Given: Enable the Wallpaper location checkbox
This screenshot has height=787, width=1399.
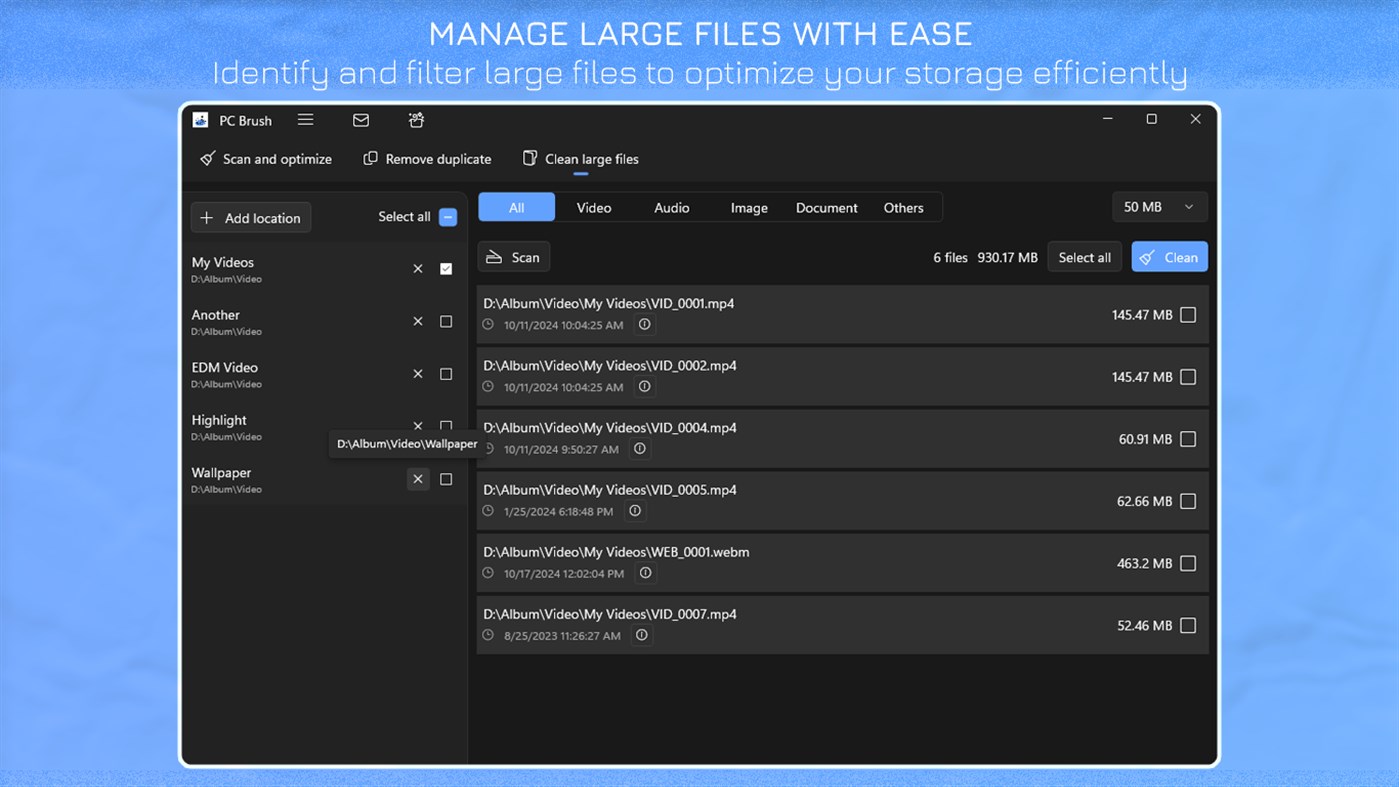Looking at the screenshot, I should click(446, 479).
